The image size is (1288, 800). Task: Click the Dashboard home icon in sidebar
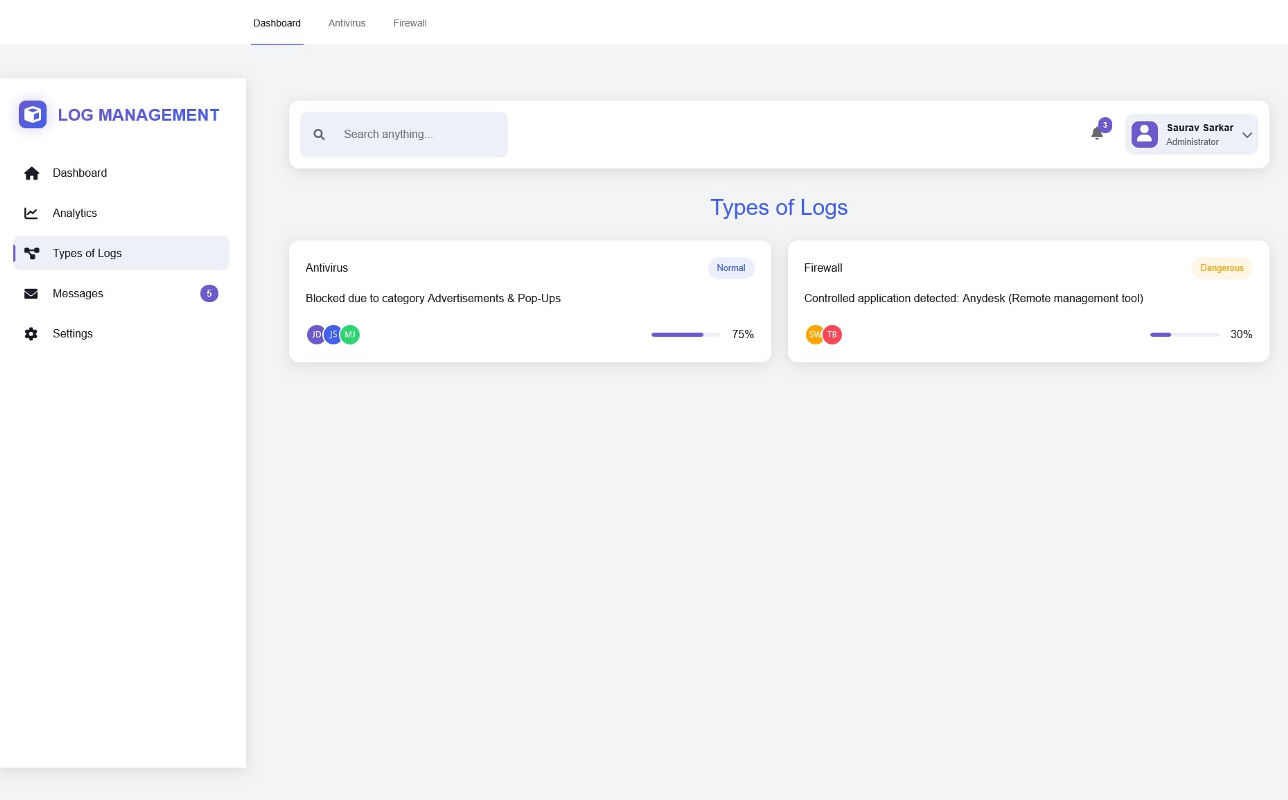click(x=31, y=173)
